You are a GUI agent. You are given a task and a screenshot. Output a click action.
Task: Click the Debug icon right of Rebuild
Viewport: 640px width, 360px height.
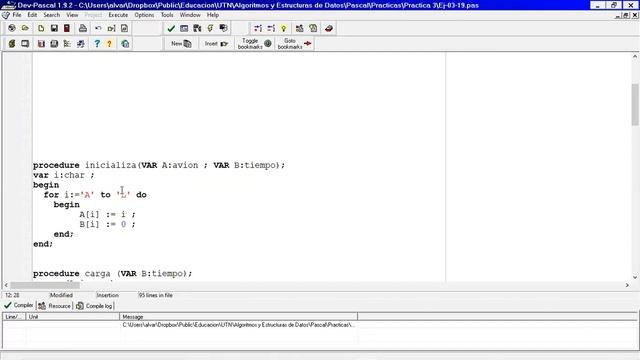point(223,29)
